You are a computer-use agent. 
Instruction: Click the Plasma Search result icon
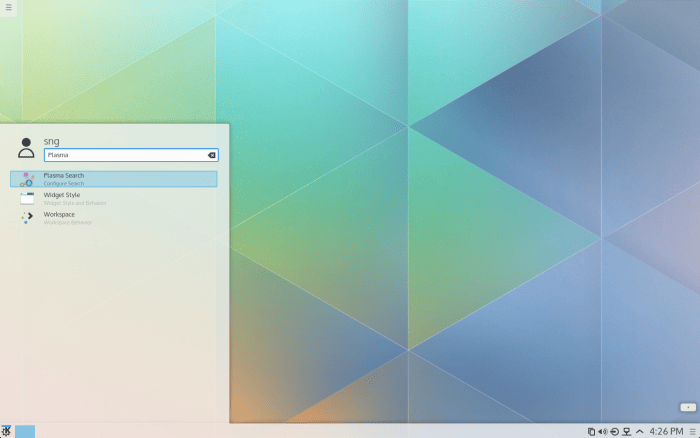pyautogui.click(x=27, y=179)
